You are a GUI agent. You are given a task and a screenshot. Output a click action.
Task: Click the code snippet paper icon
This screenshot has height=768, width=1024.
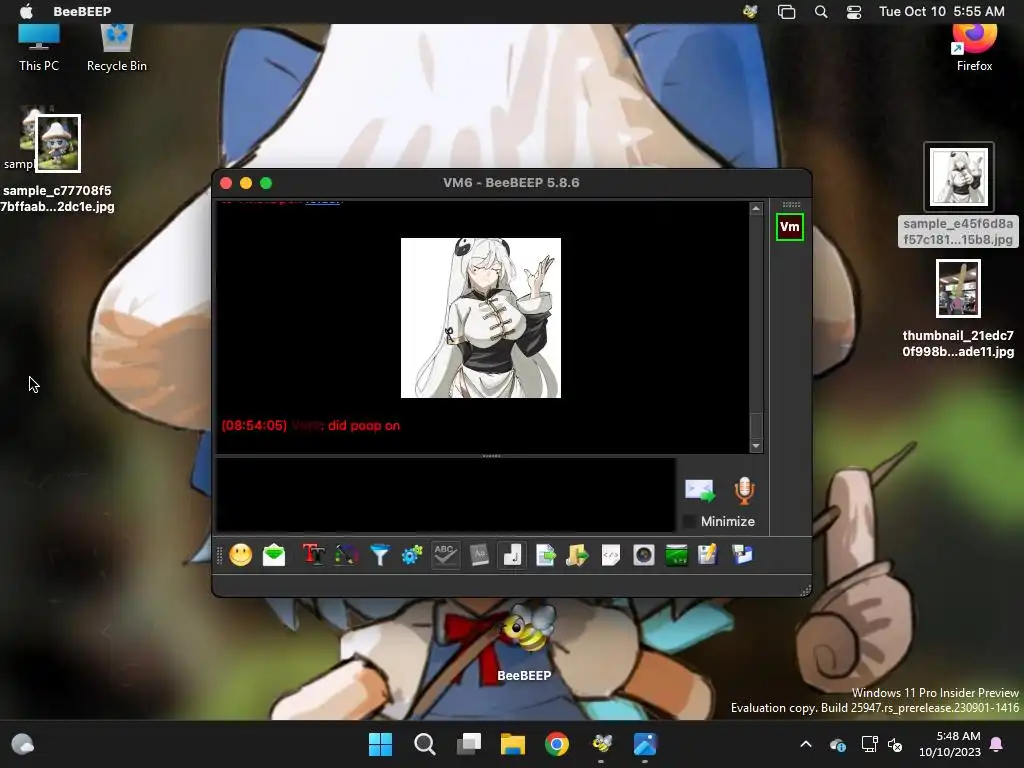pyautogui.click(x=611, y=555)
